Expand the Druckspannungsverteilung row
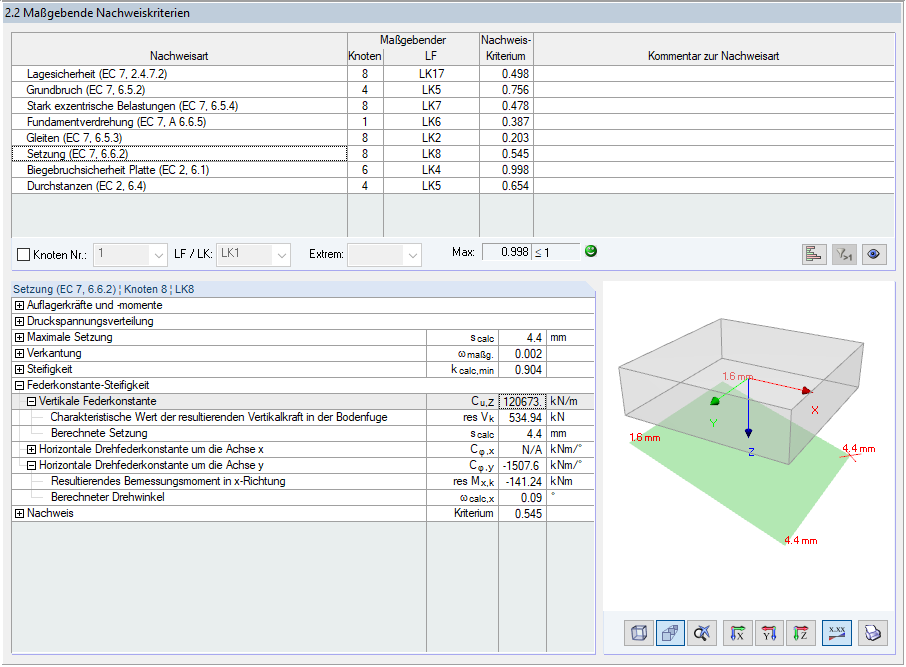The image size is (906, 667). [19, 321]
